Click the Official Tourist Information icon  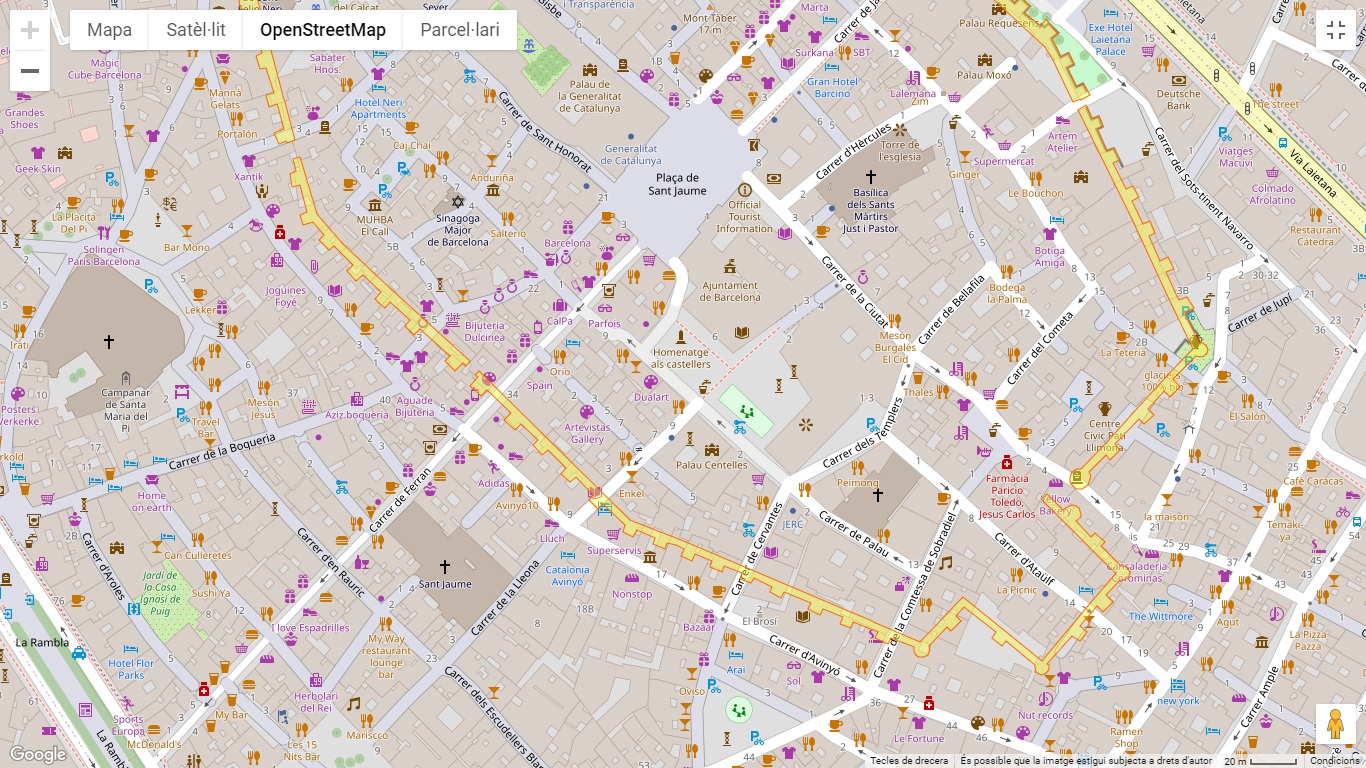(x=744, y=190)
